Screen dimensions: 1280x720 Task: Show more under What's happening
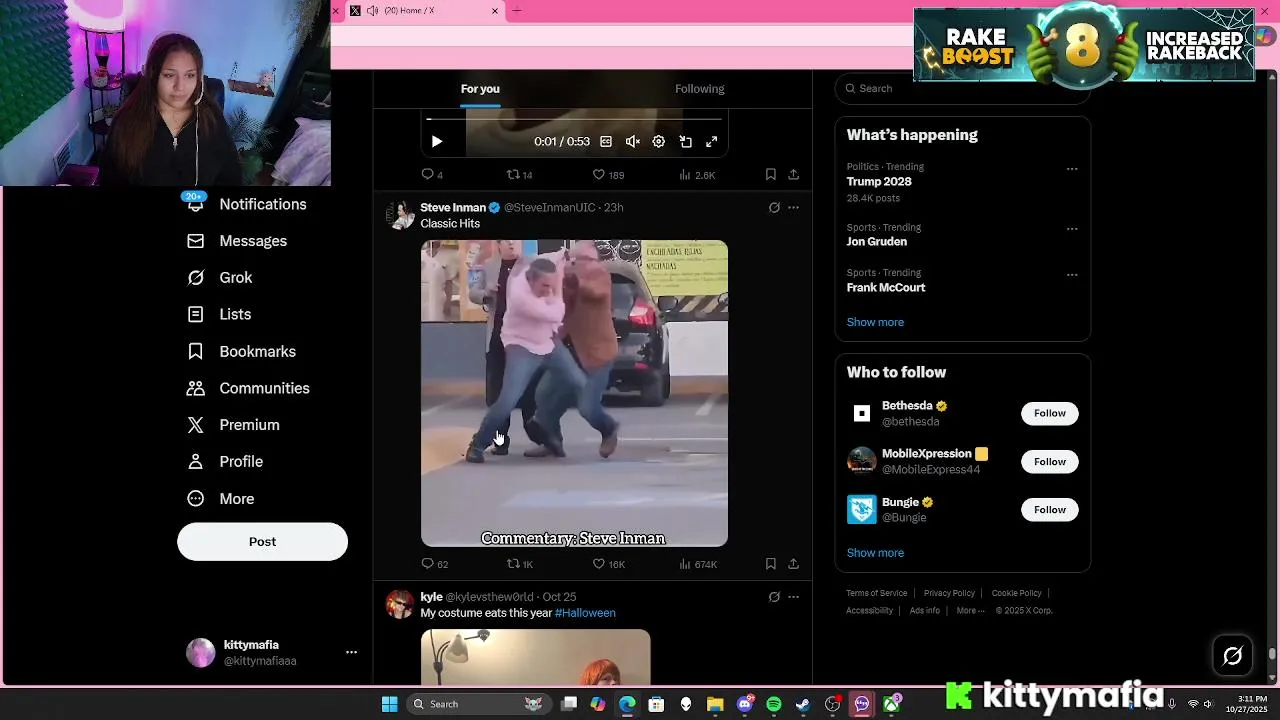(x=875, y=322)
